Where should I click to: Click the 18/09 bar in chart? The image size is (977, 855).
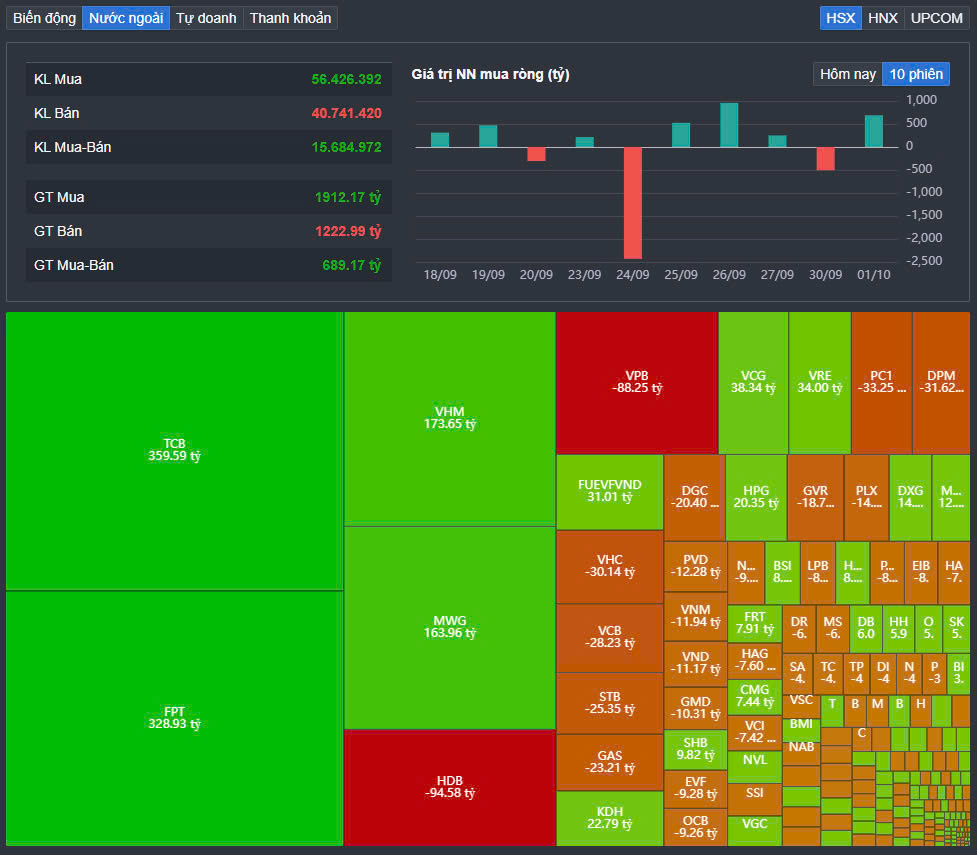tap(440, 140)
